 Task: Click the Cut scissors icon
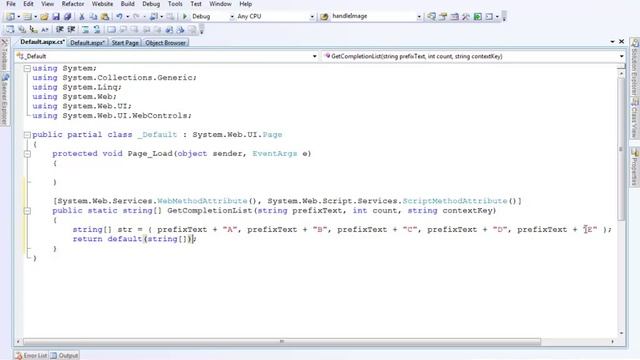(x=82, y=17)
